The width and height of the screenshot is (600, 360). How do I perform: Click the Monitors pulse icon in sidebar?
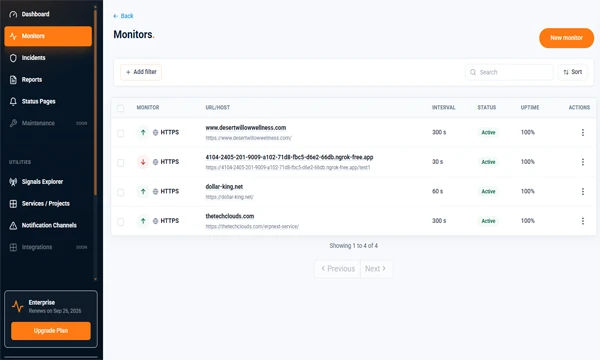pyautogui.click(x=13, y=36)
